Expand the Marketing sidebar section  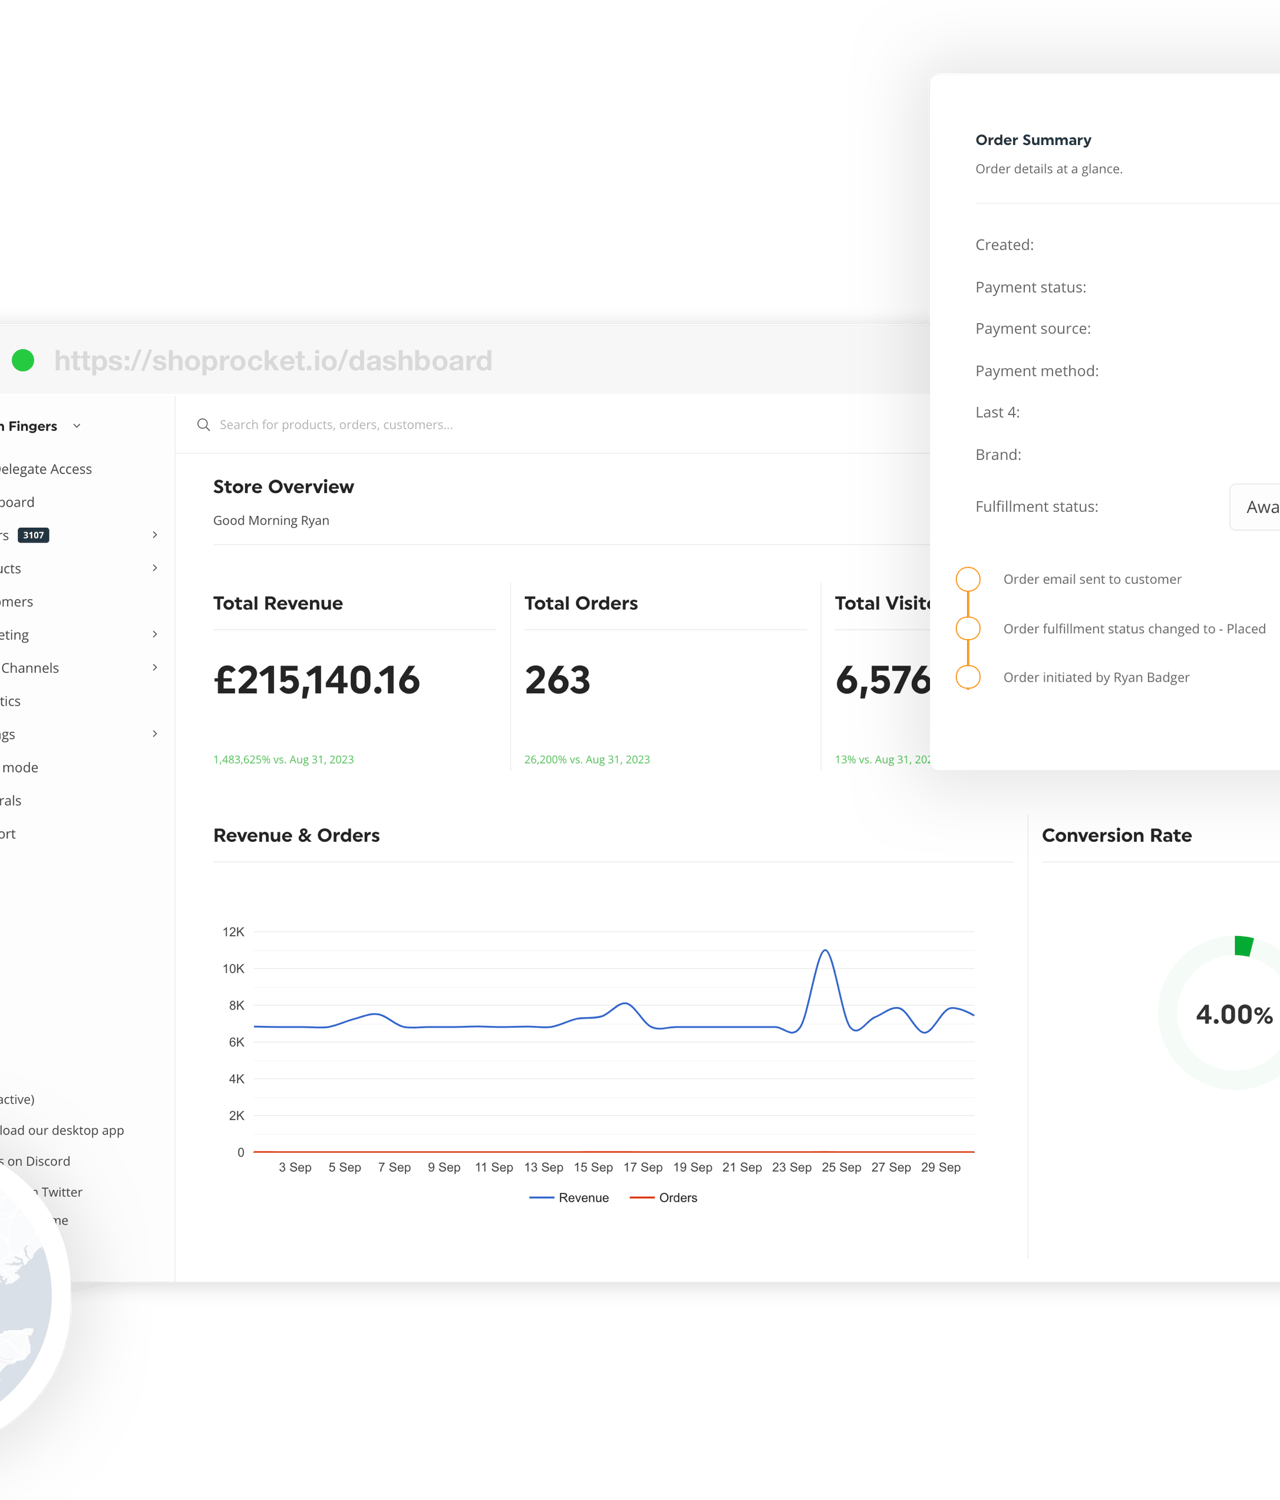tap(155, 634)
